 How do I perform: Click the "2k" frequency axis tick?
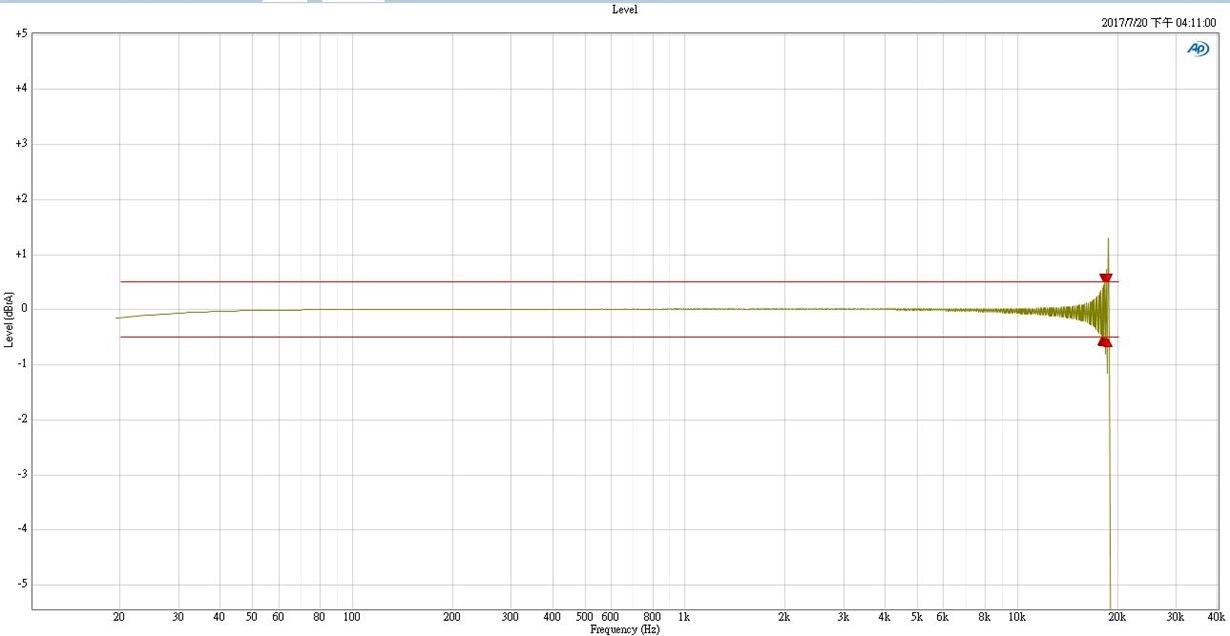pyautogui.click(x=785, y=617)
